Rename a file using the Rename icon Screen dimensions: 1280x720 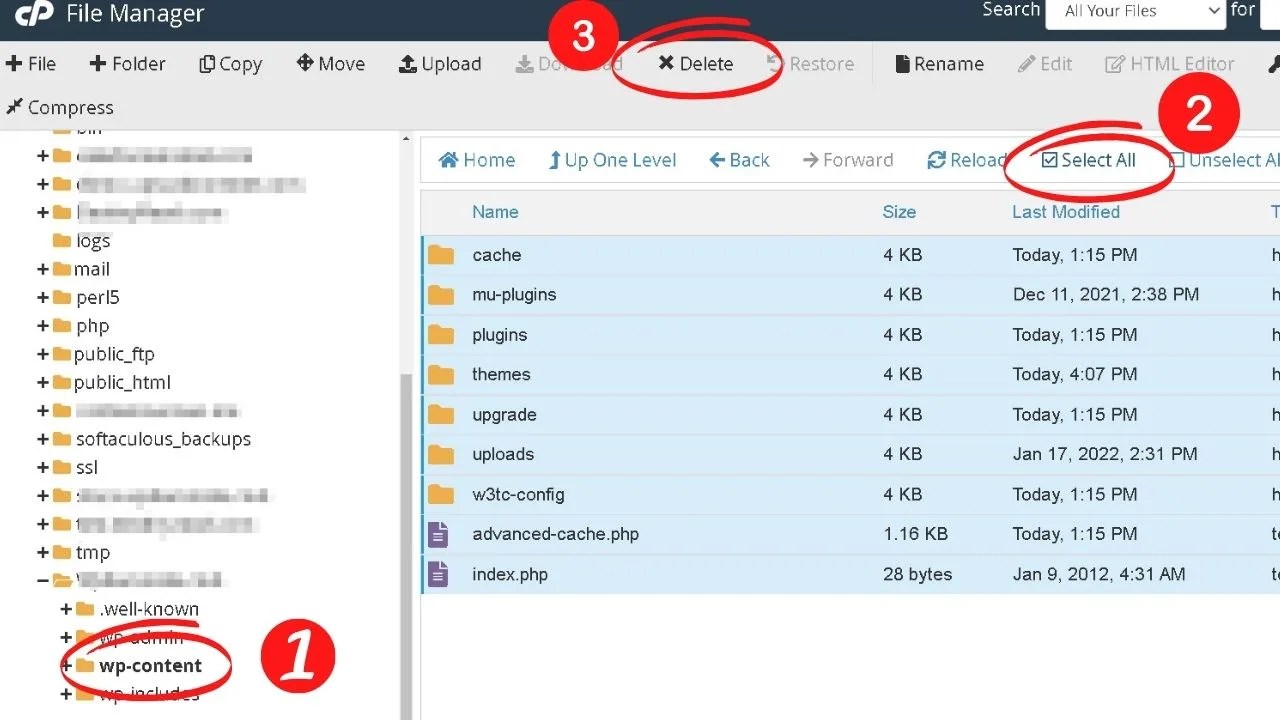click(938, 63)
